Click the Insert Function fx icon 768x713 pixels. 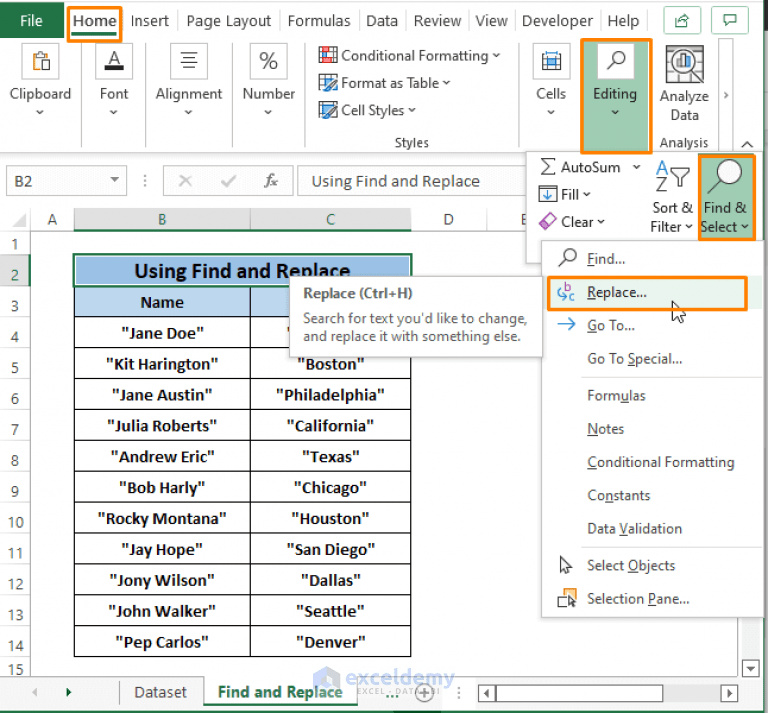click(271, 181)
